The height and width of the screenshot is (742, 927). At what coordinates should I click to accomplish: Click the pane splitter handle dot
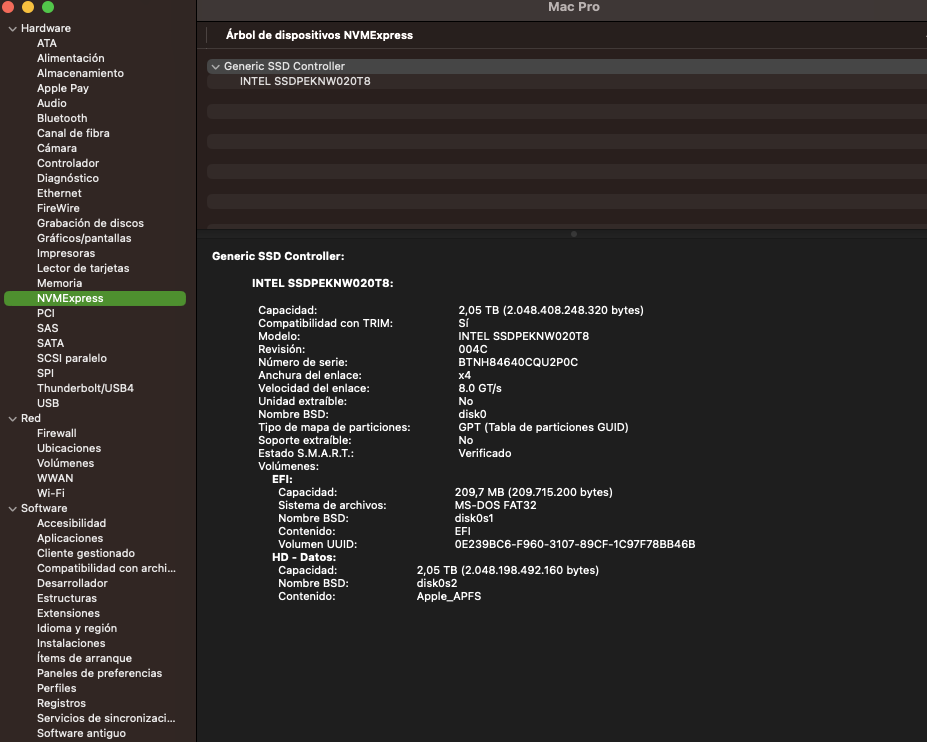pyautogui.click(x=573, y=234)
